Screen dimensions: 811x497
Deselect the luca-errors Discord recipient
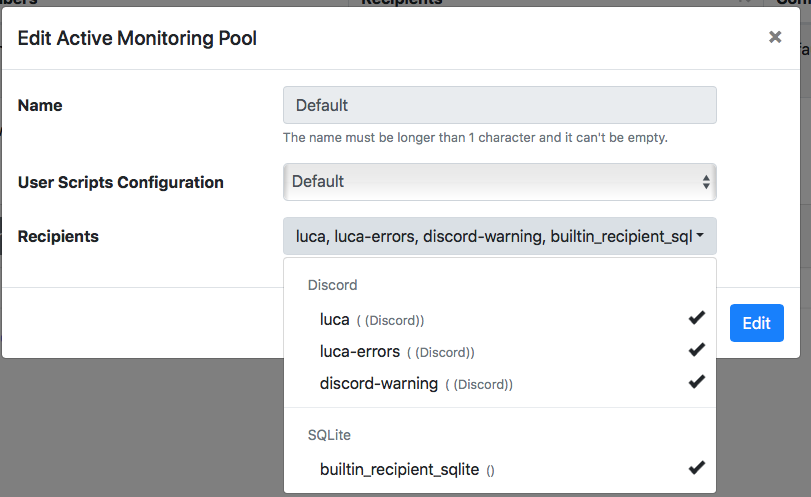point(500,352)
